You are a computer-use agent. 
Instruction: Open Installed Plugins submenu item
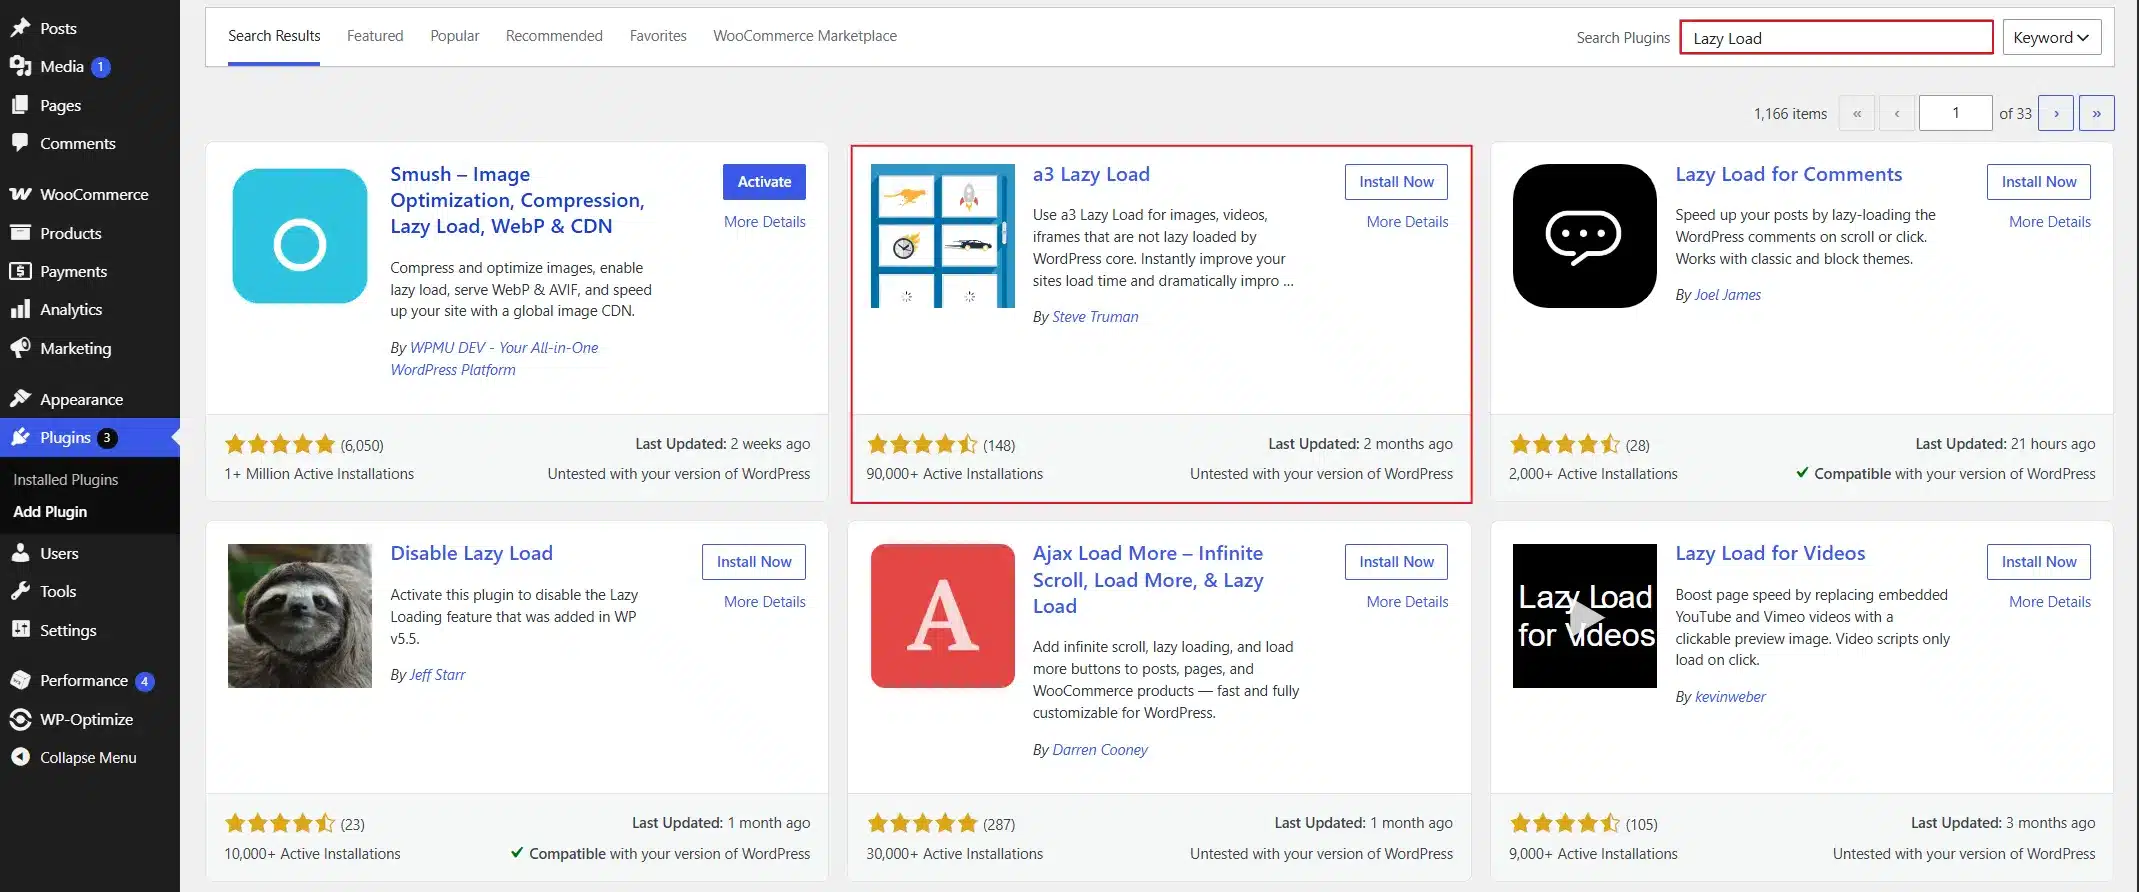tap(65, 480)
